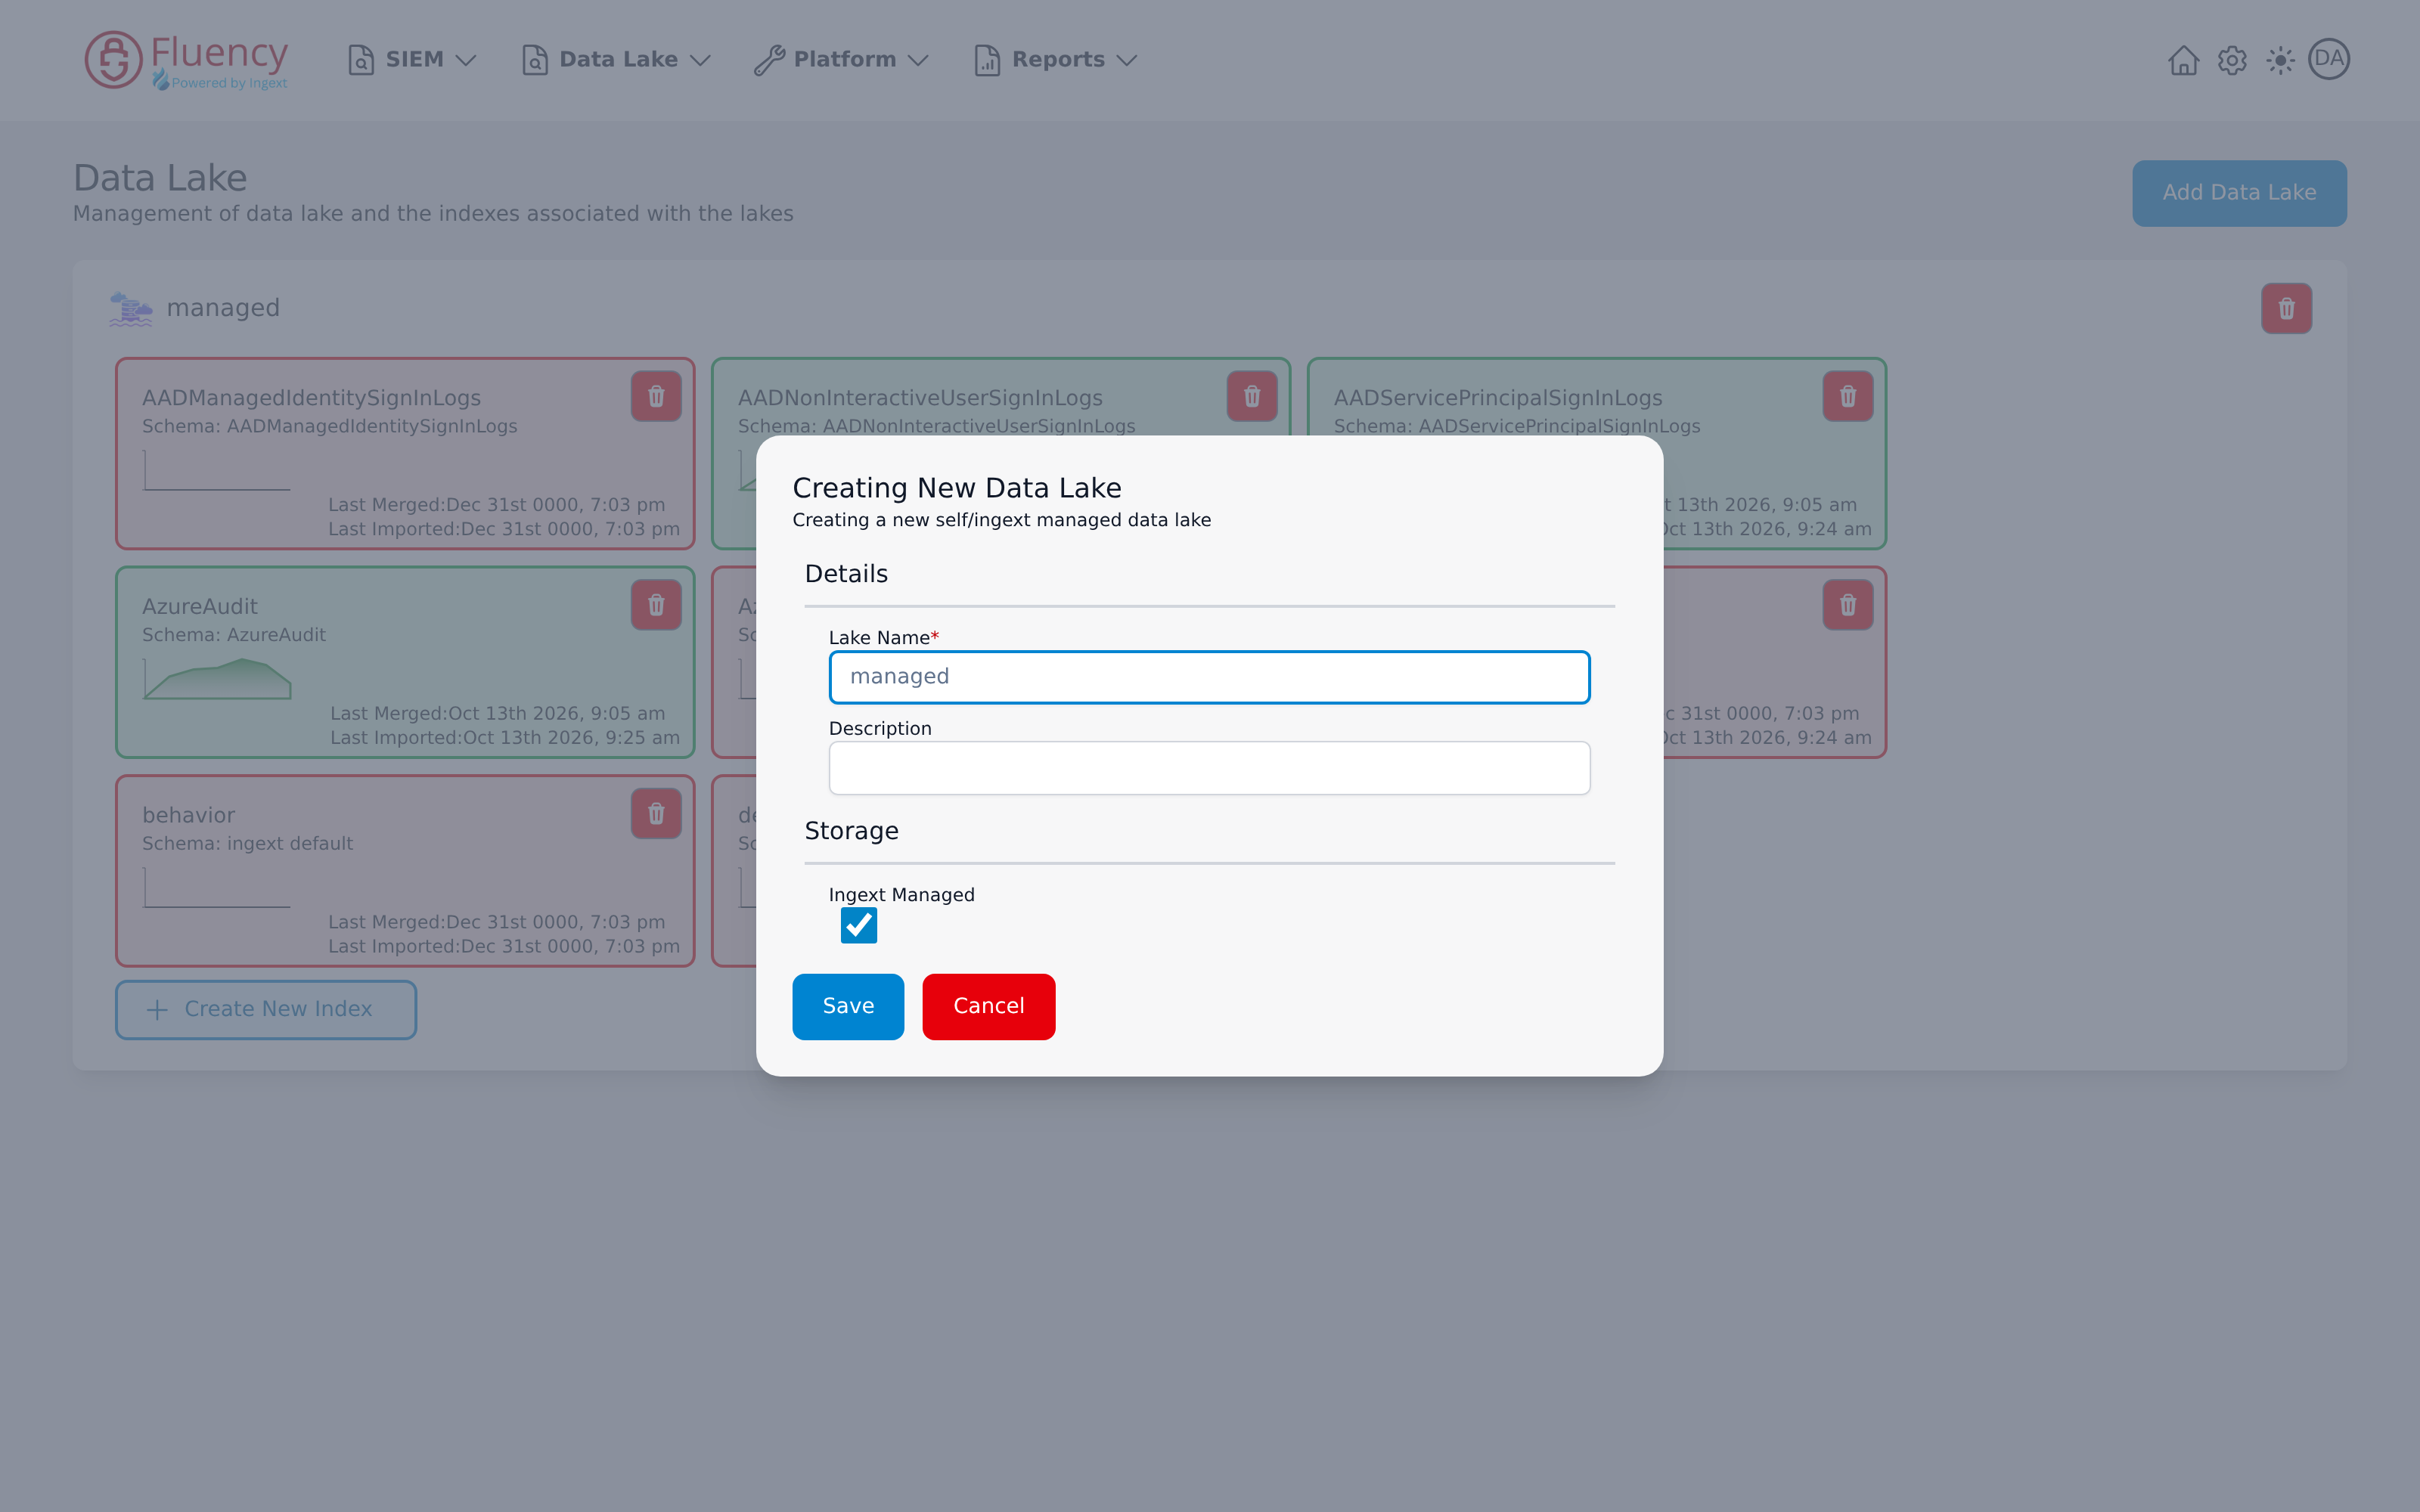The image size is (2420, 1512).
Task: Click the Data Lake page heading
Action: pyautogui.click(x=160, y=178)
